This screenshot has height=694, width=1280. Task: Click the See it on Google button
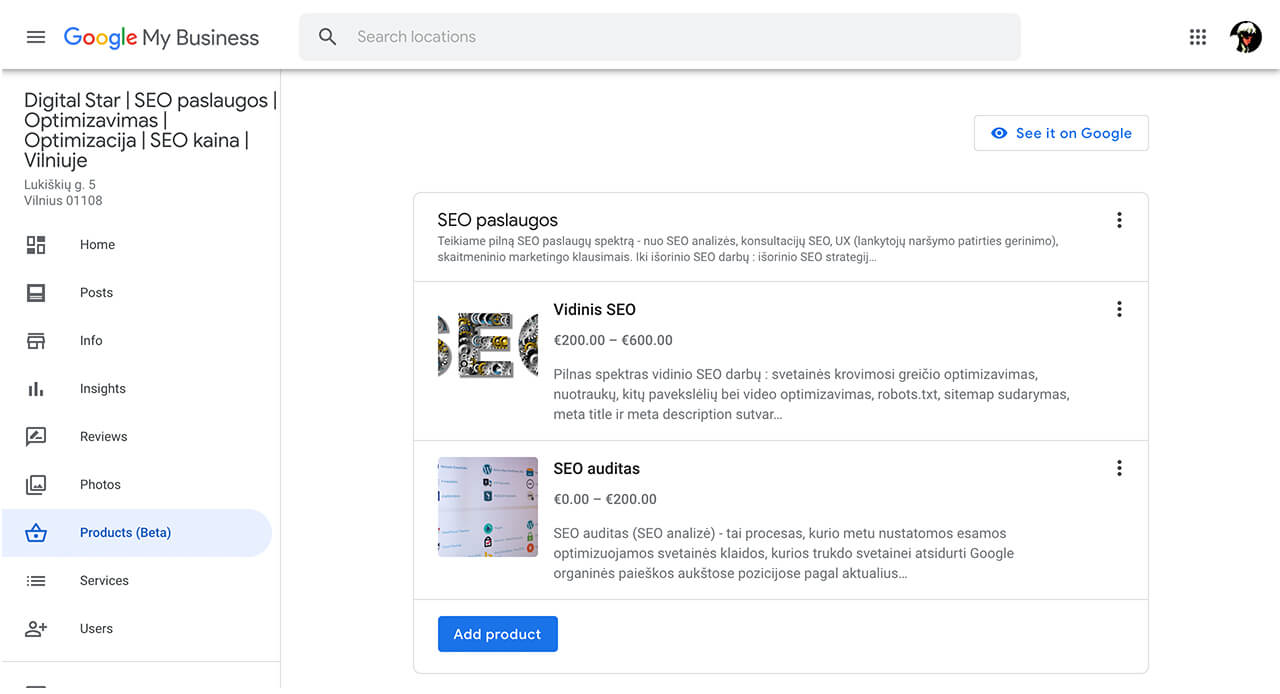click(1061, 133)
